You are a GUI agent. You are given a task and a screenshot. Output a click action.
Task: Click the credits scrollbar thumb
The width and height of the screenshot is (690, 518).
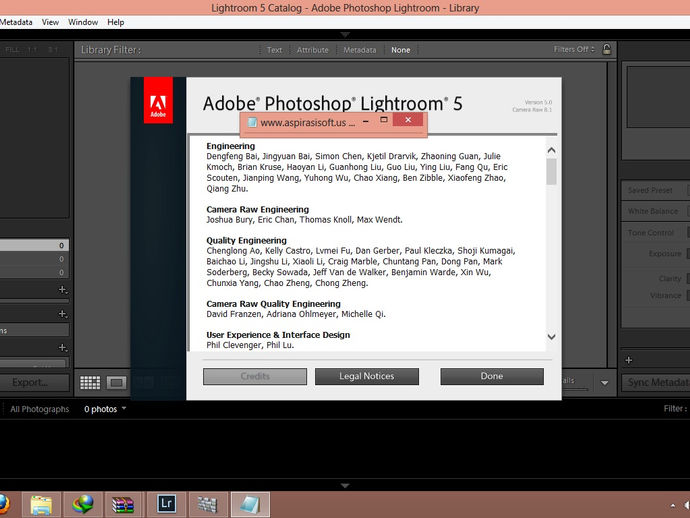click(551, 172)
